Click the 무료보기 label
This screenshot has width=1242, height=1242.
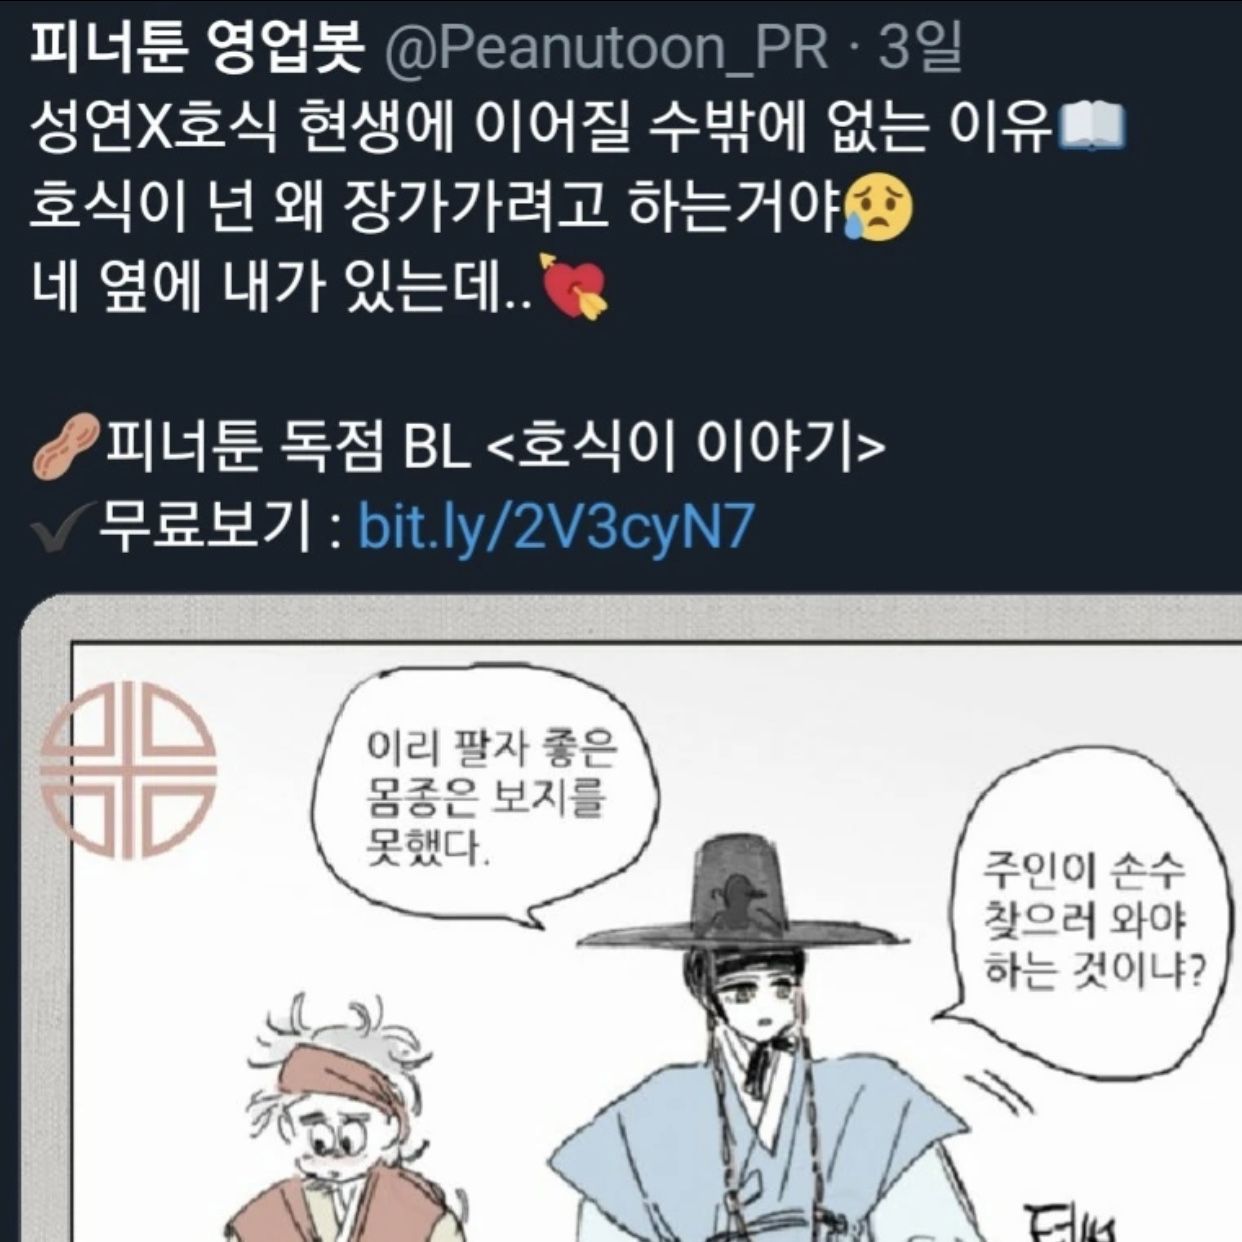205,526
